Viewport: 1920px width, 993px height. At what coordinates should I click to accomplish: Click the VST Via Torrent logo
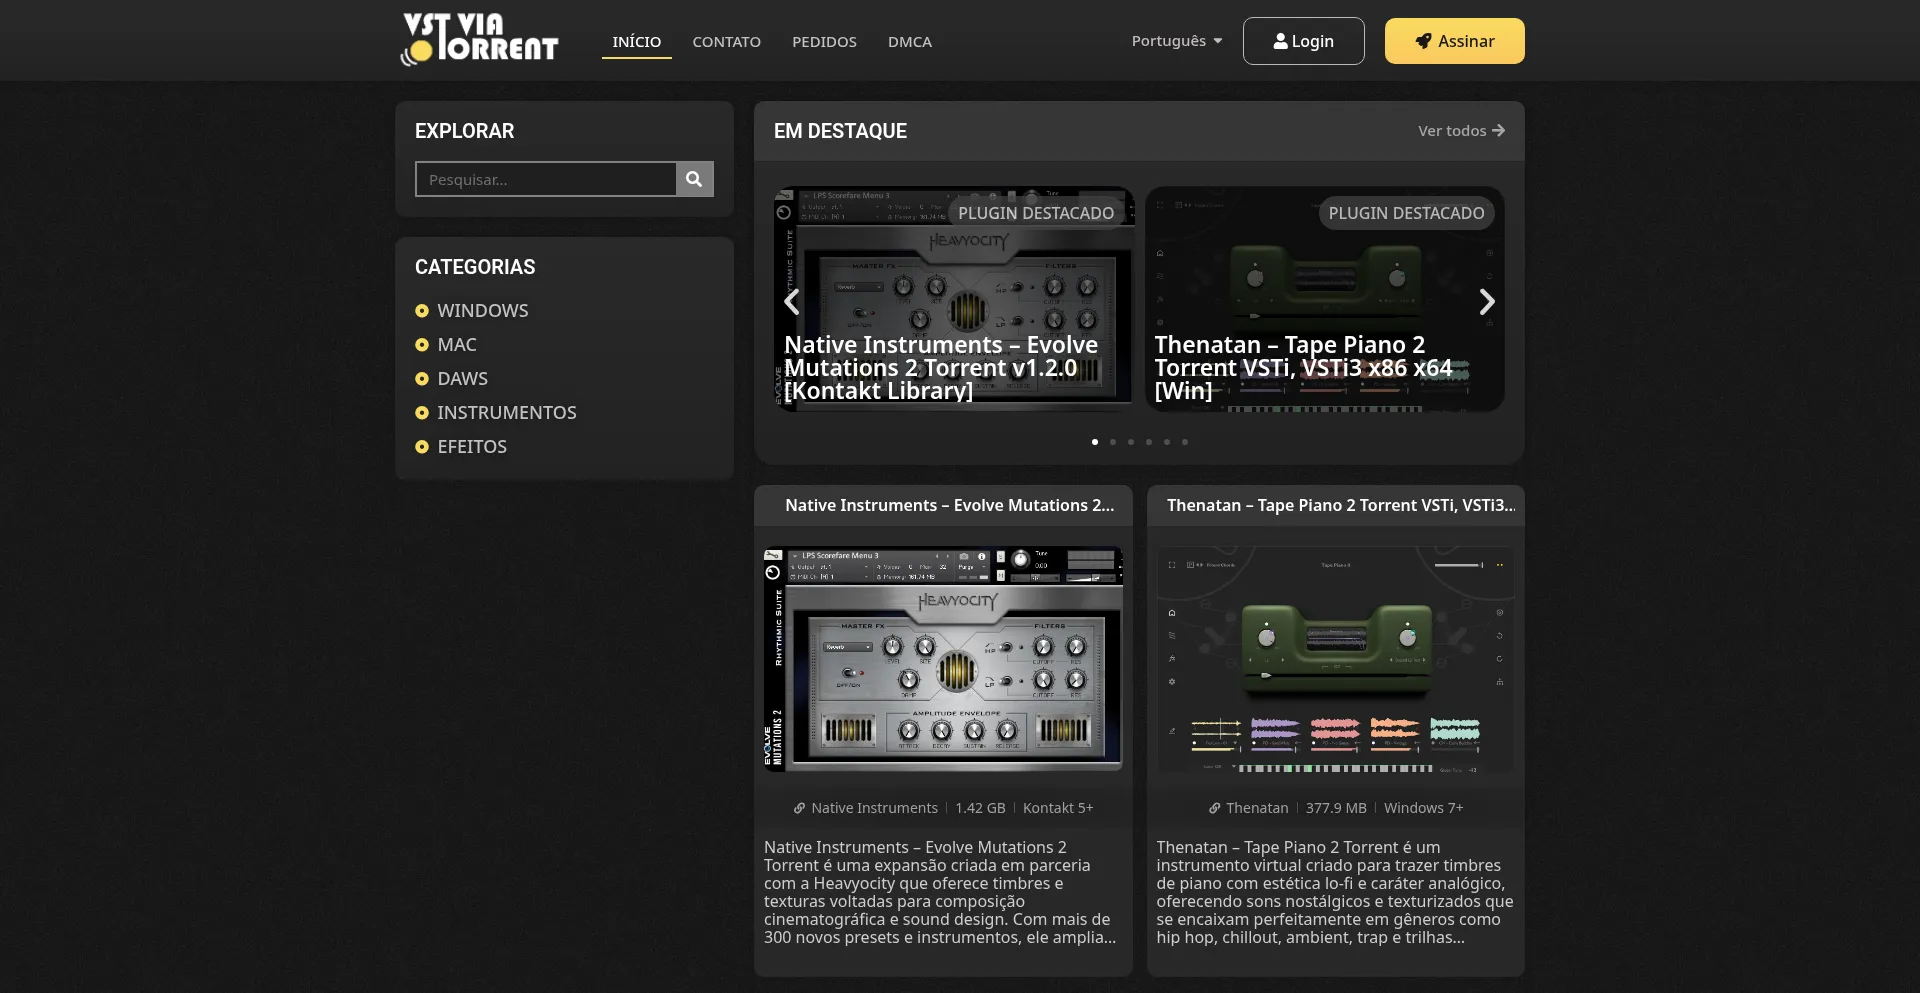click(x=479, y=40)
